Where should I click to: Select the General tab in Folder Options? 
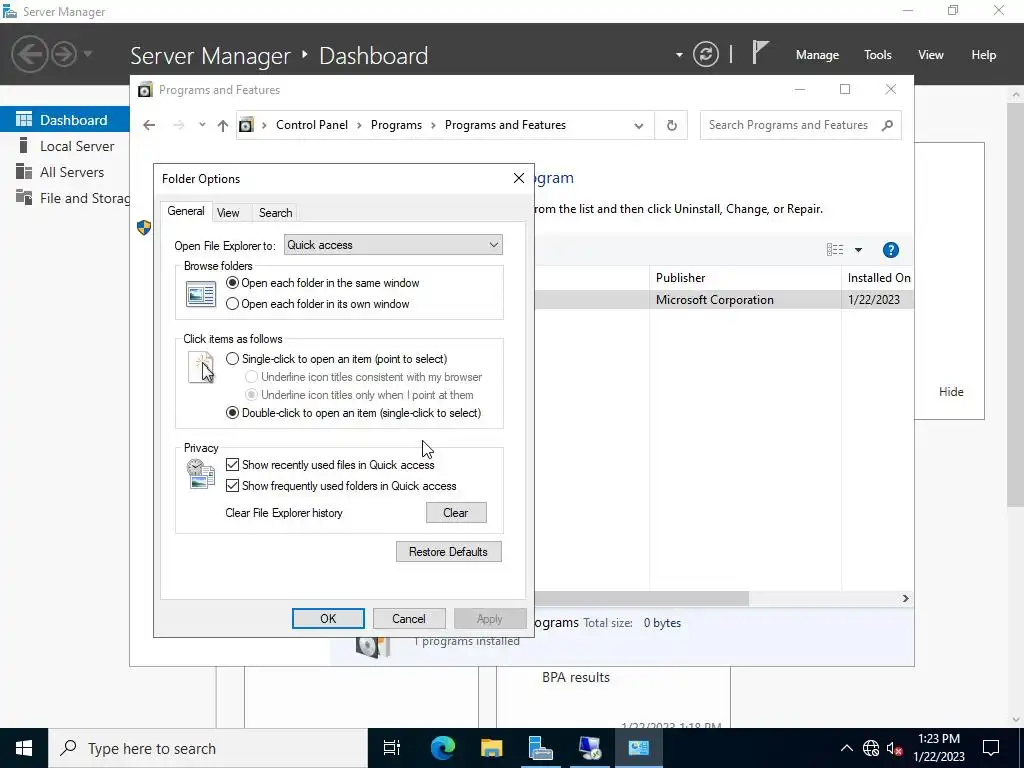pyautogui.click(x=186, y=211)
